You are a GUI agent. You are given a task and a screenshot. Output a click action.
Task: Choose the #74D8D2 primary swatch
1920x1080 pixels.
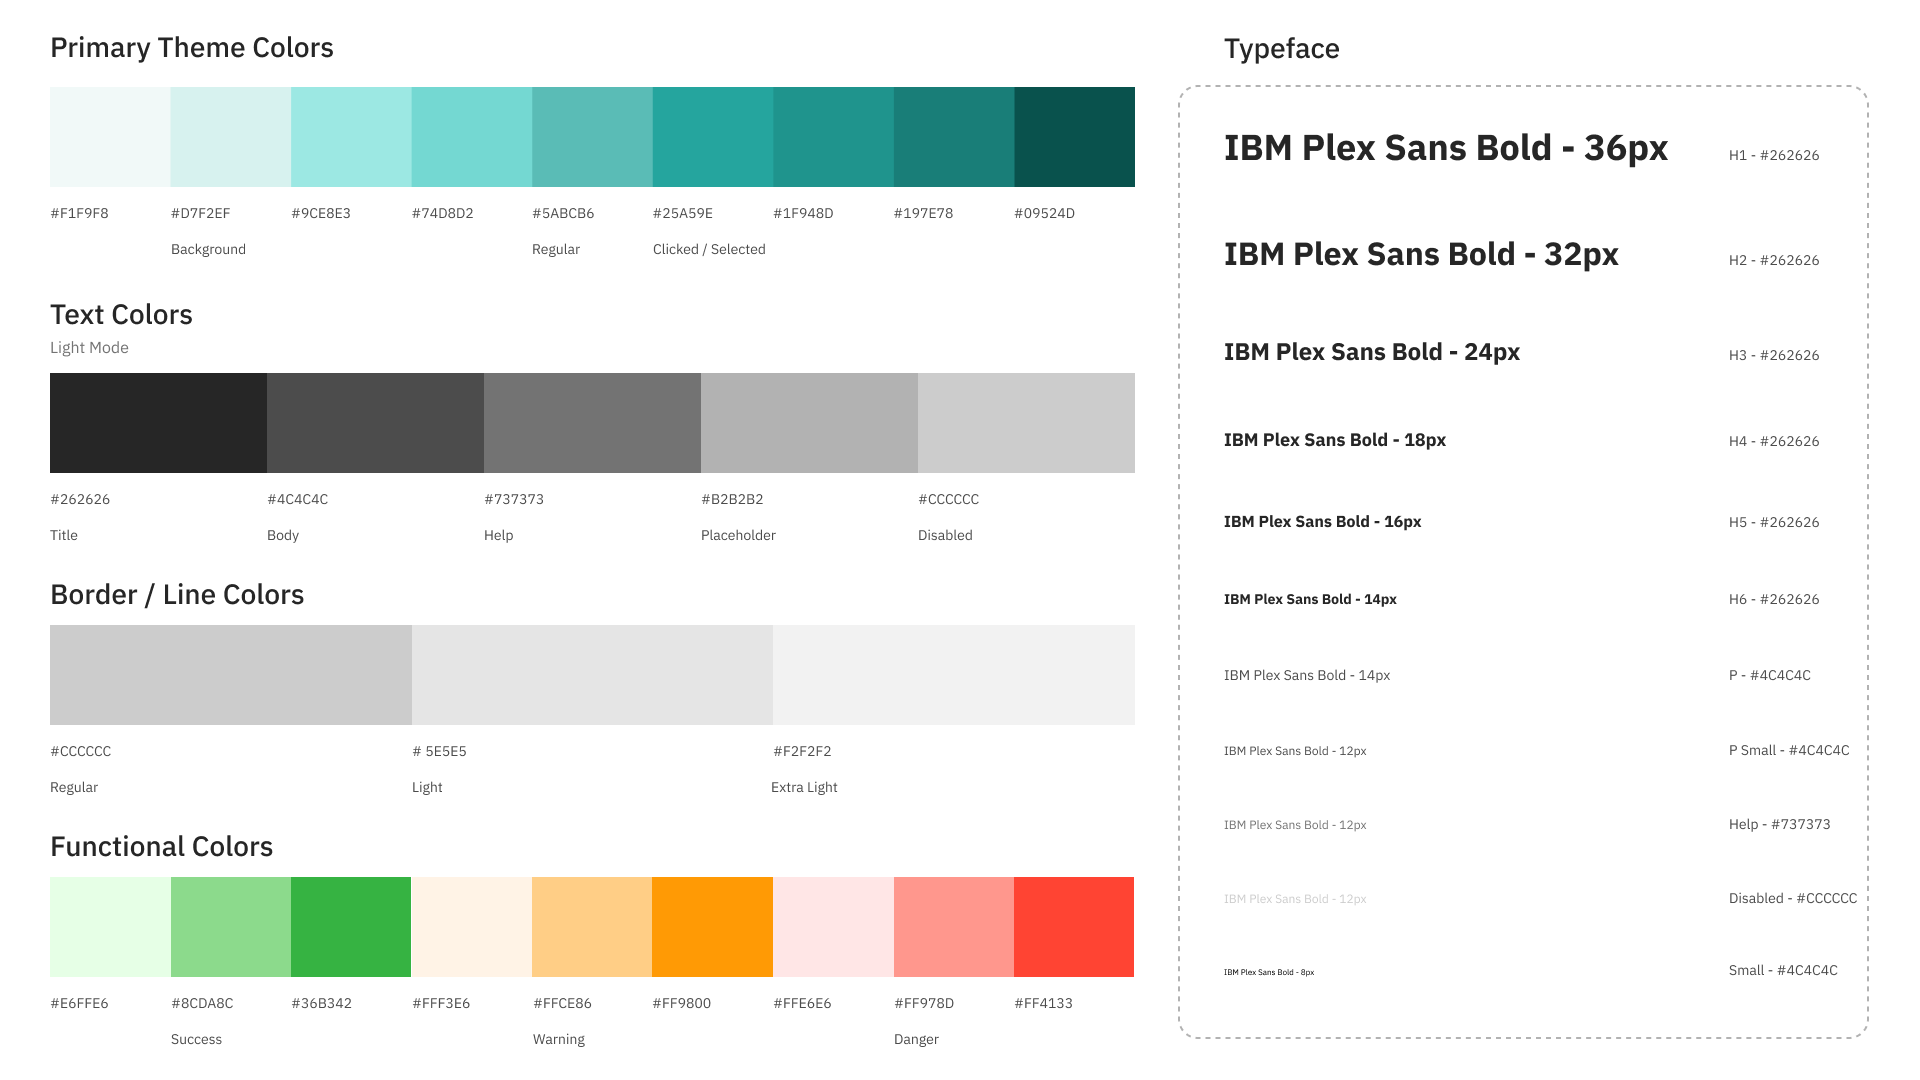coord(472,137)
